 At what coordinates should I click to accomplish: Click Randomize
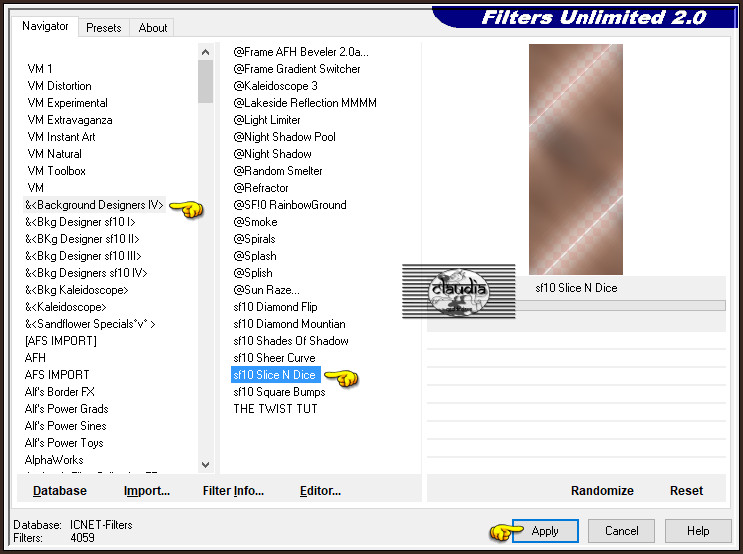(x=602, y=490)
